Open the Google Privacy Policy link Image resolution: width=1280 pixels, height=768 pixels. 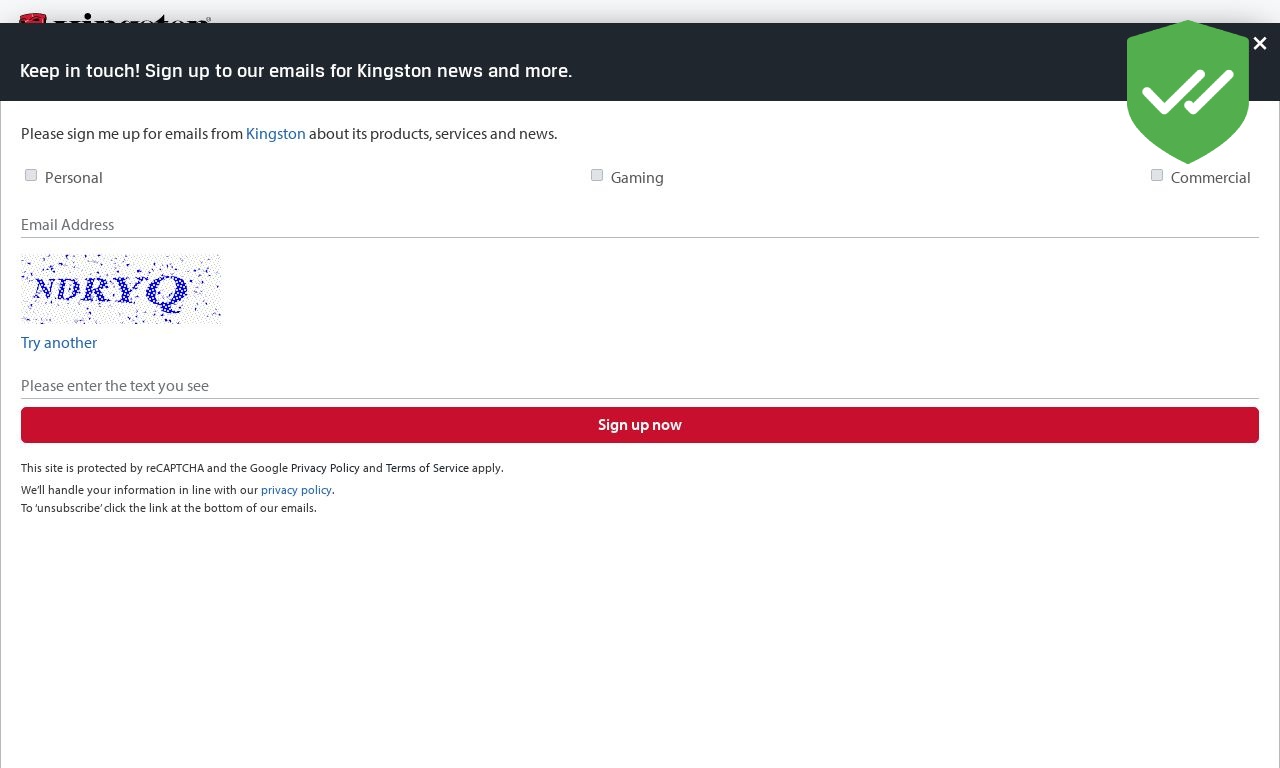(325, 468)
